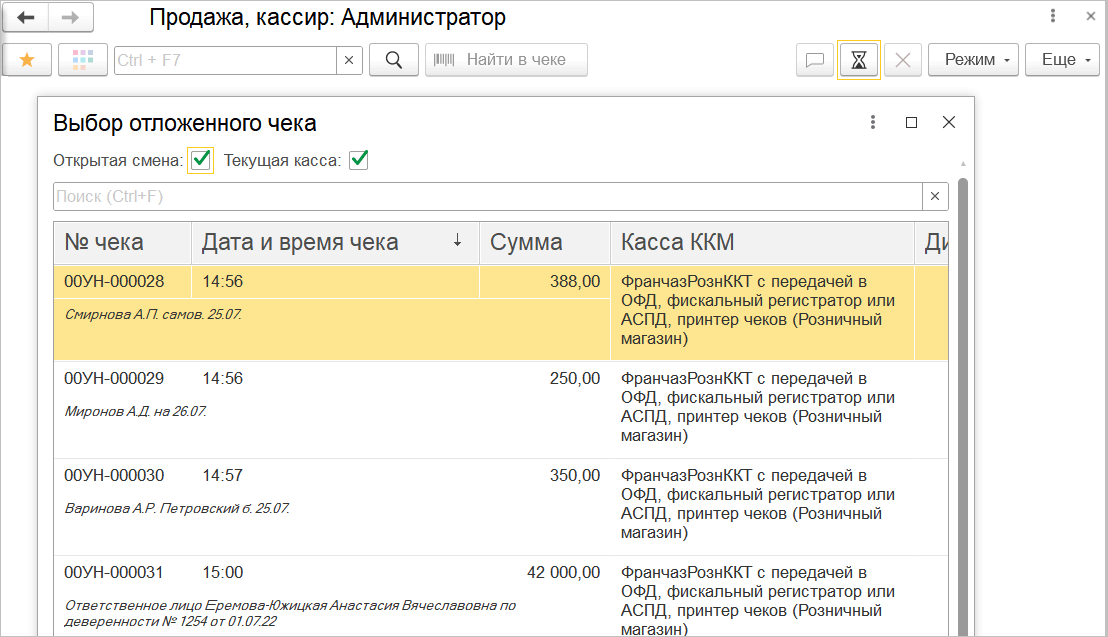Toggle the 'Текущая касса' checkbox

(359, 160)
